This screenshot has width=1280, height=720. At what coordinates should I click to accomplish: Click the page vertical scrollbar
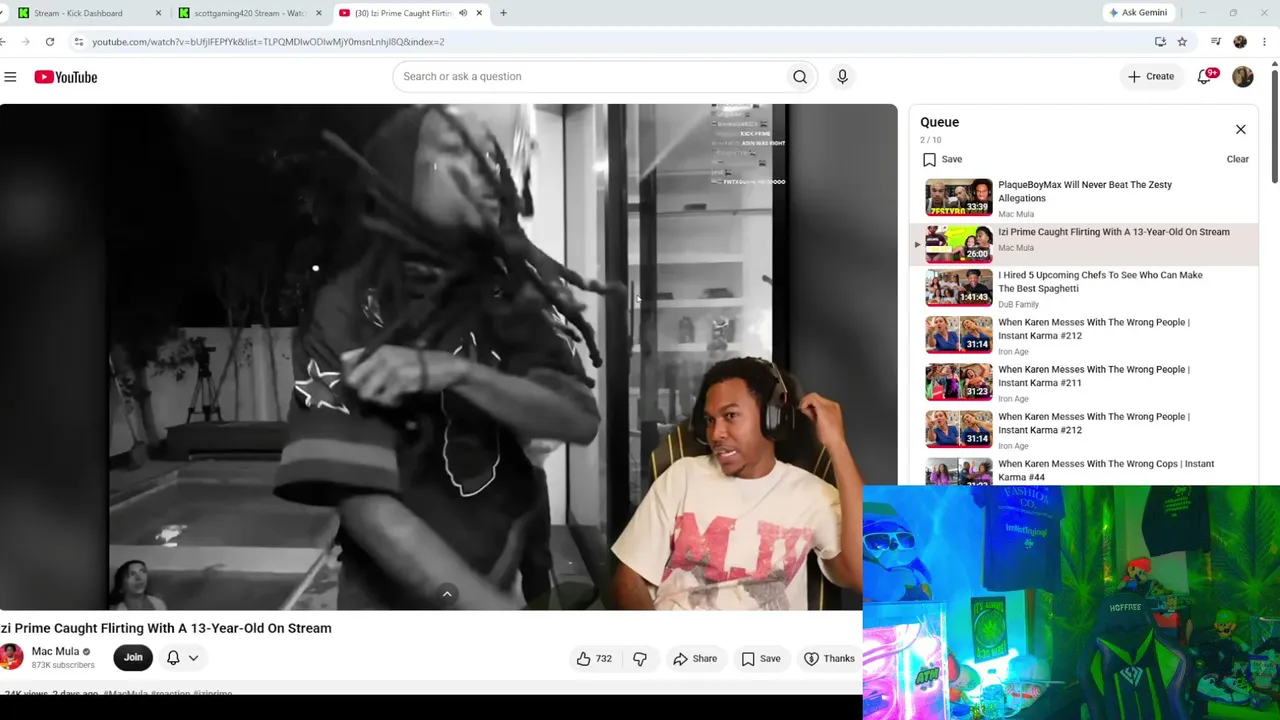coord(1274,125)
